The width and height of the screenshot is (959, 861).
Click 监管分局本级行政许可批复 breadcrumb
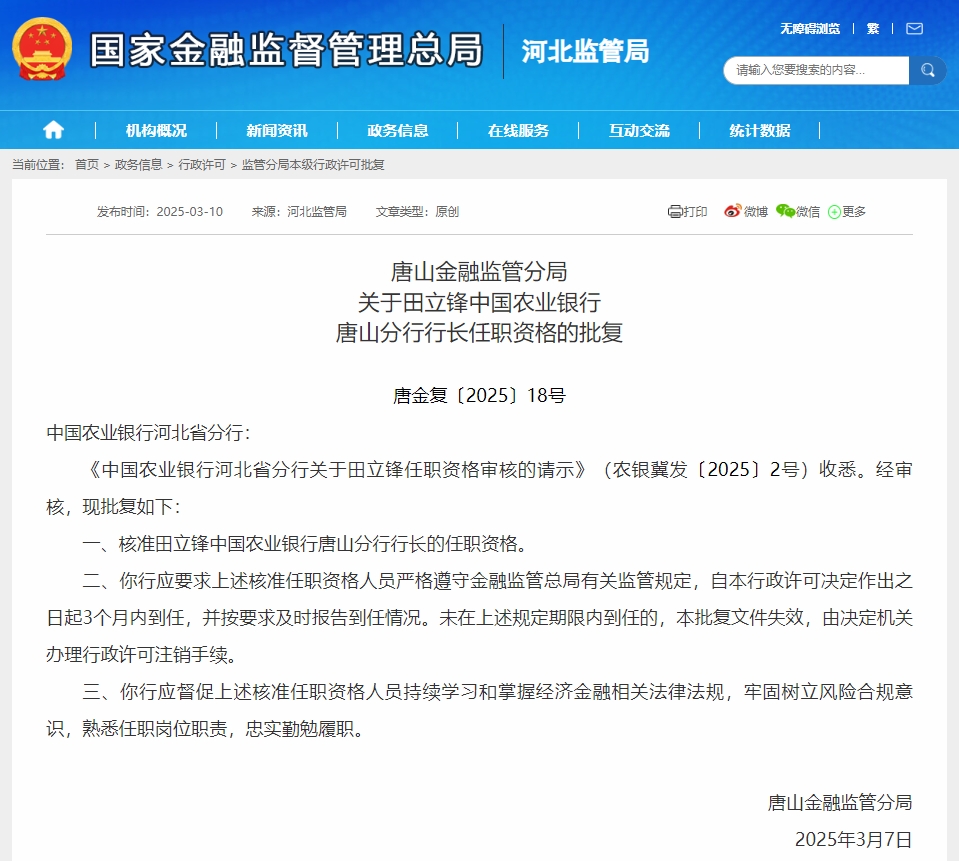coord(313,164)
